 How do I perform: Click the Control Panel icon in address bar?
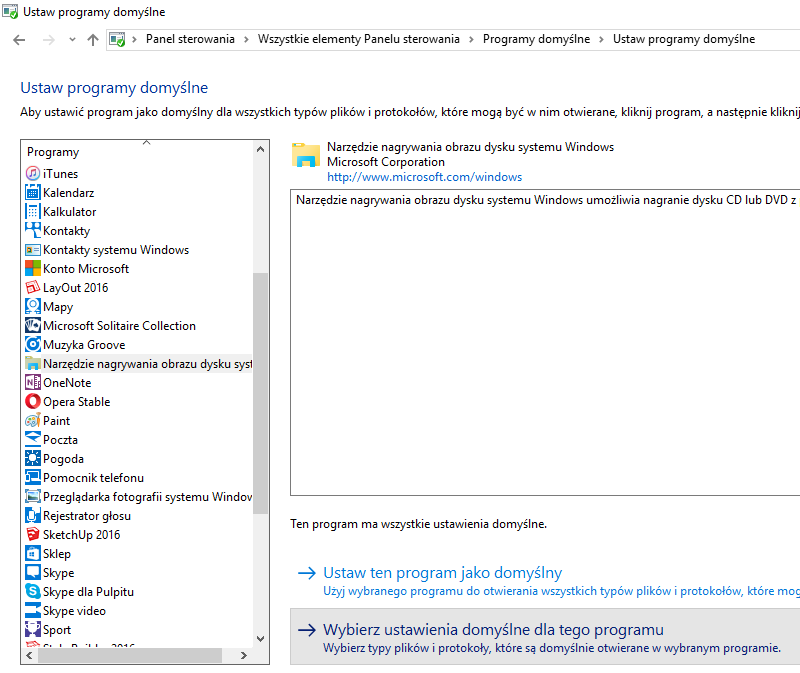click(x=117, y=39)
